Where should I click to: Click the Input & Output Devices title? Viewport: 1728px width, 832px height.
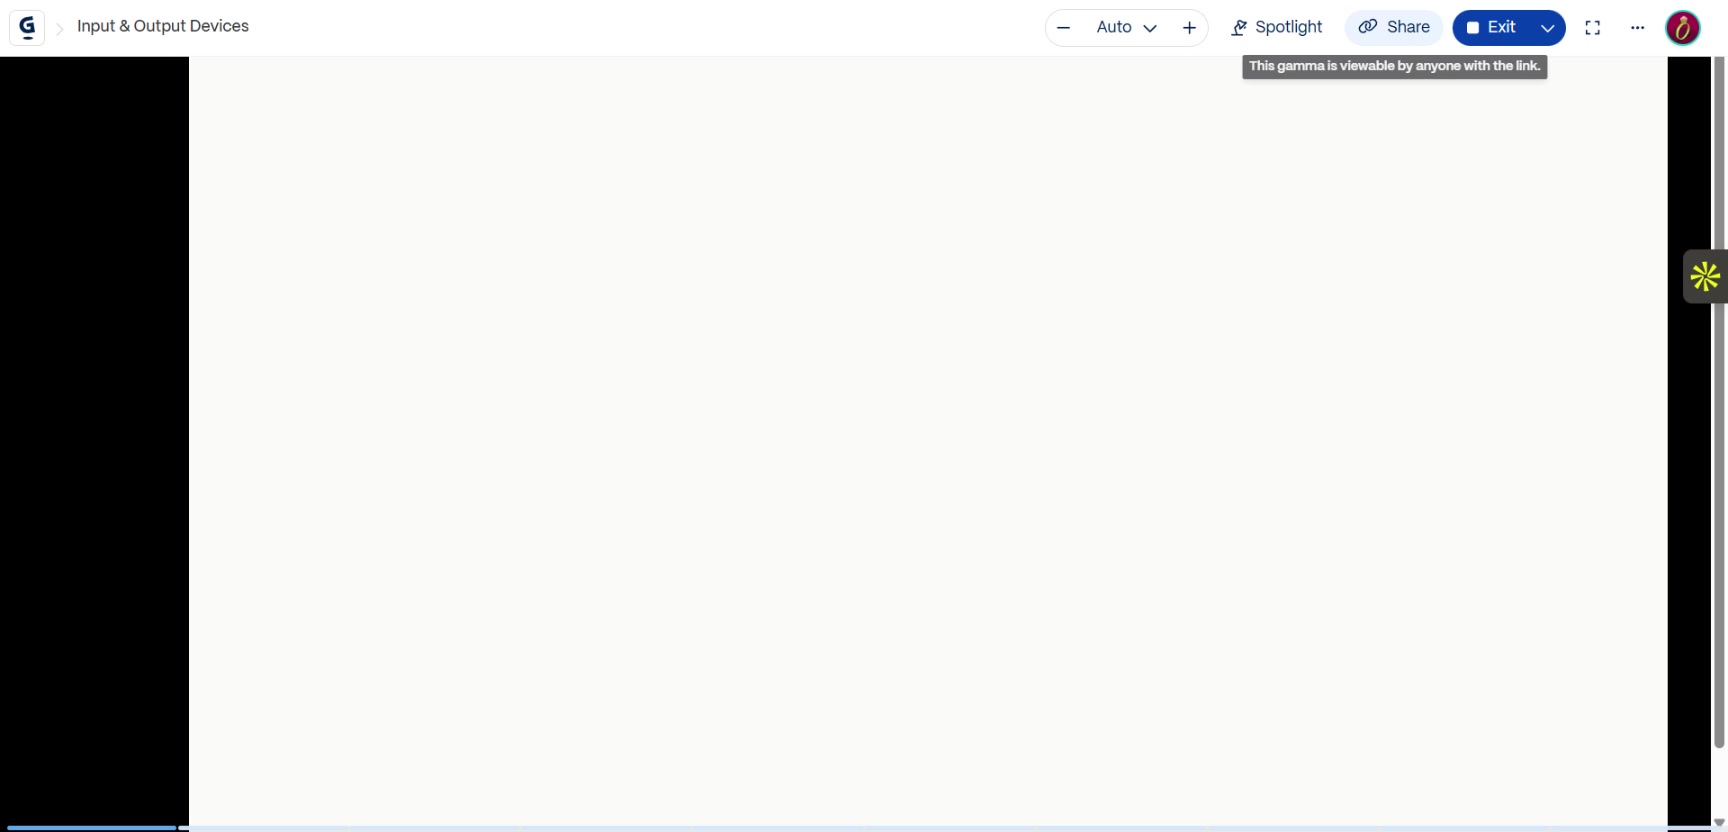163,26
